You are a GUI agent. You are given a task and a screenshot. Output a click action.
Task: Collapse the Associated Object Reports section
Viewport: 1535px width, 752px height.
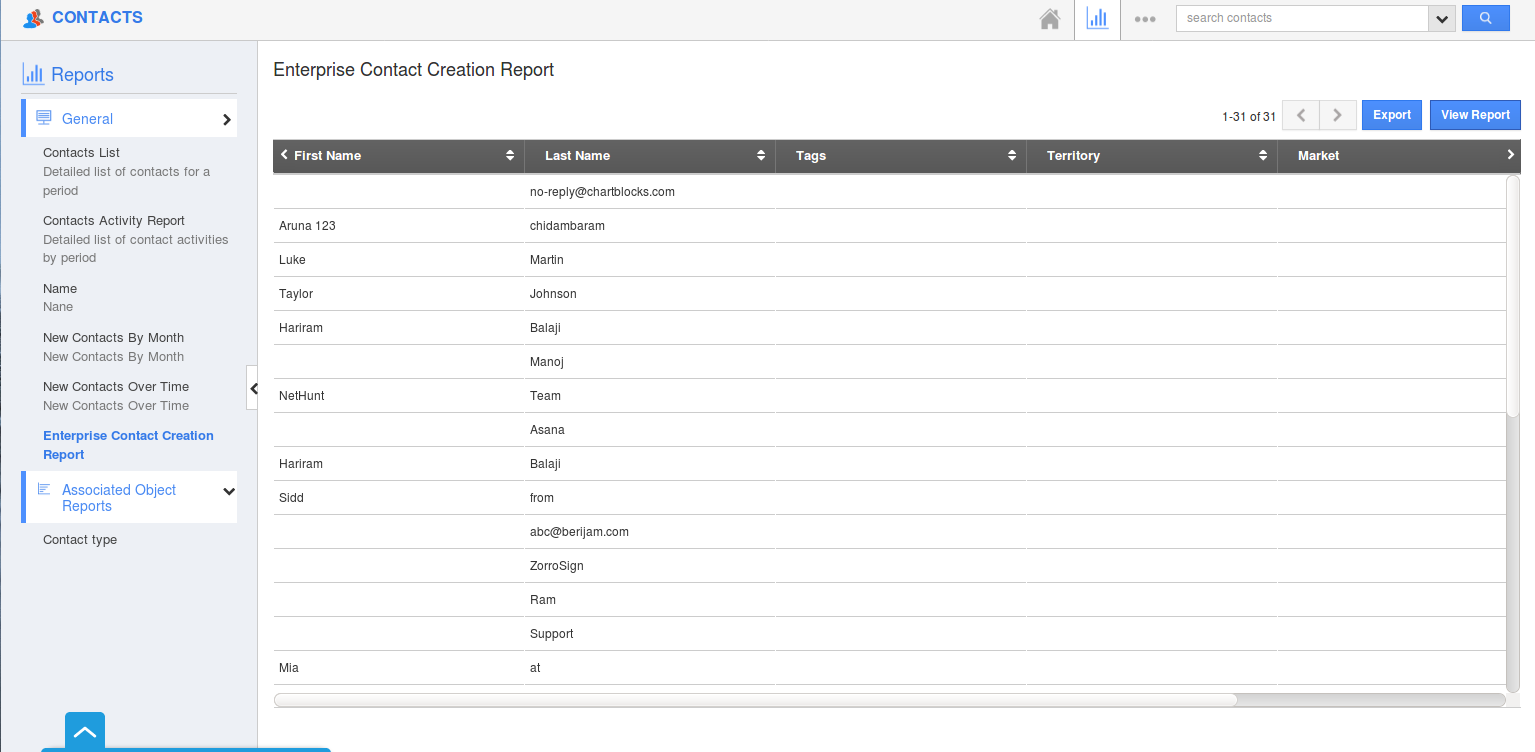click(229, 491)
